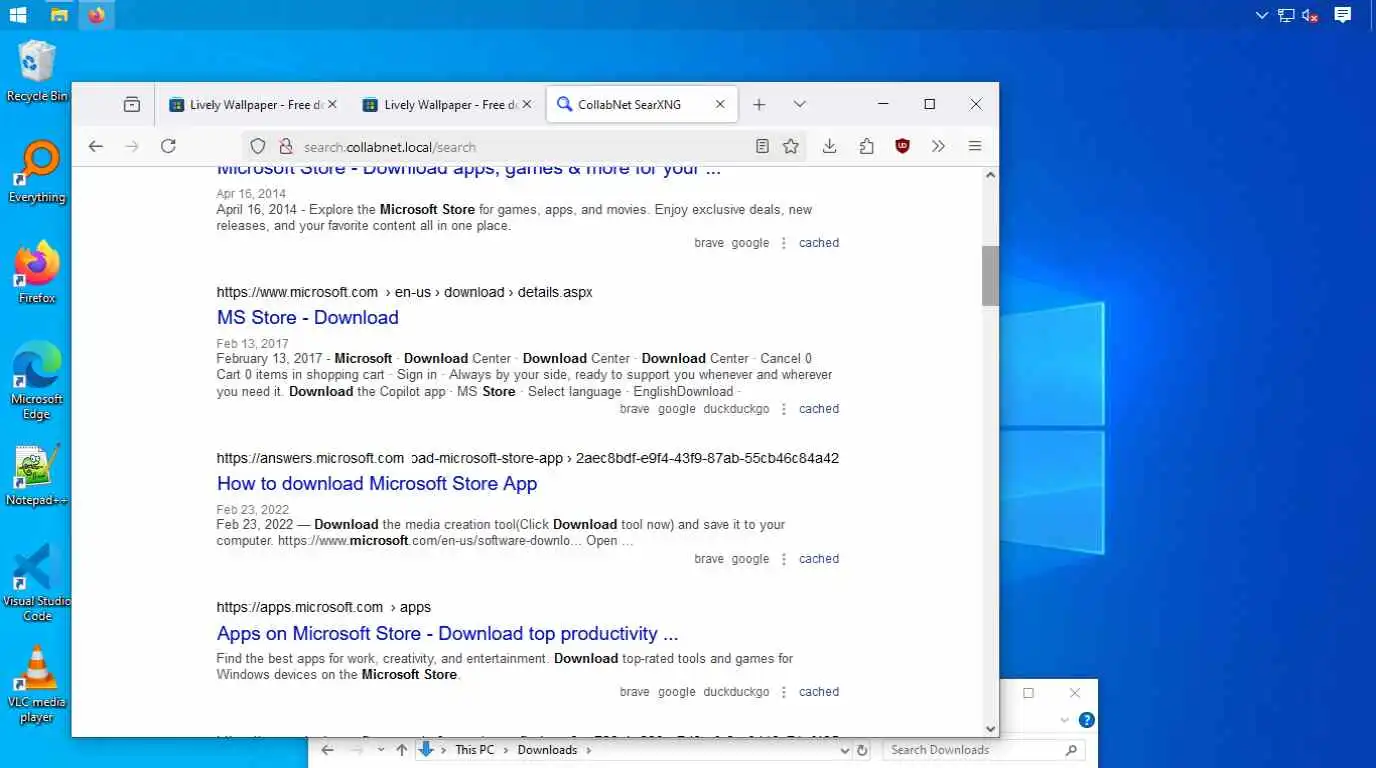Click the Feb 13, 2017 date text

point(252,343)
